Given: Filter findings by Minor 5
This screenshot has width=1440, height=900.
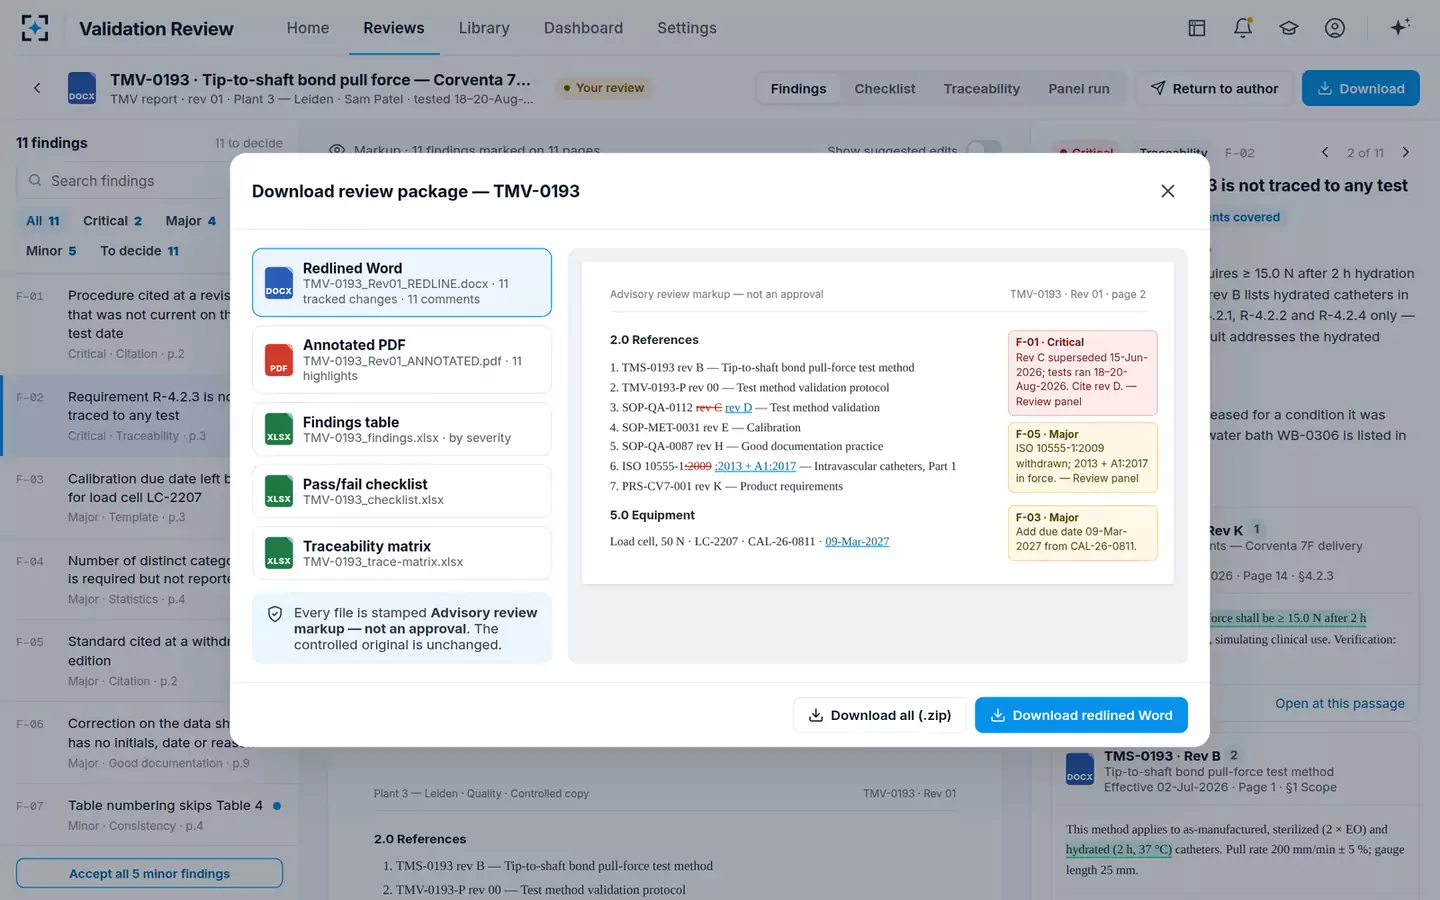Looking at the screenshot, I should tap(51, 250).
